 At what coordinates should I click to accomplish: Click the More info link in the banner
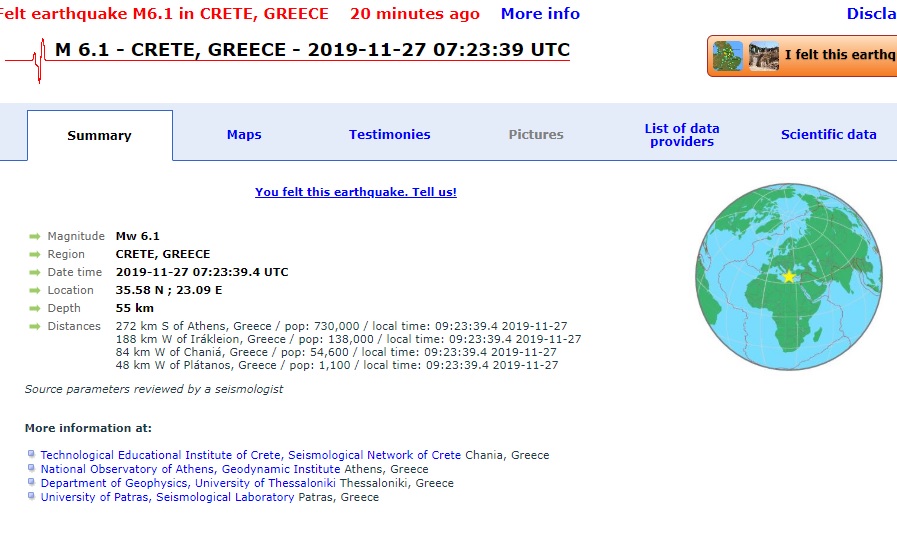point(540,14)
